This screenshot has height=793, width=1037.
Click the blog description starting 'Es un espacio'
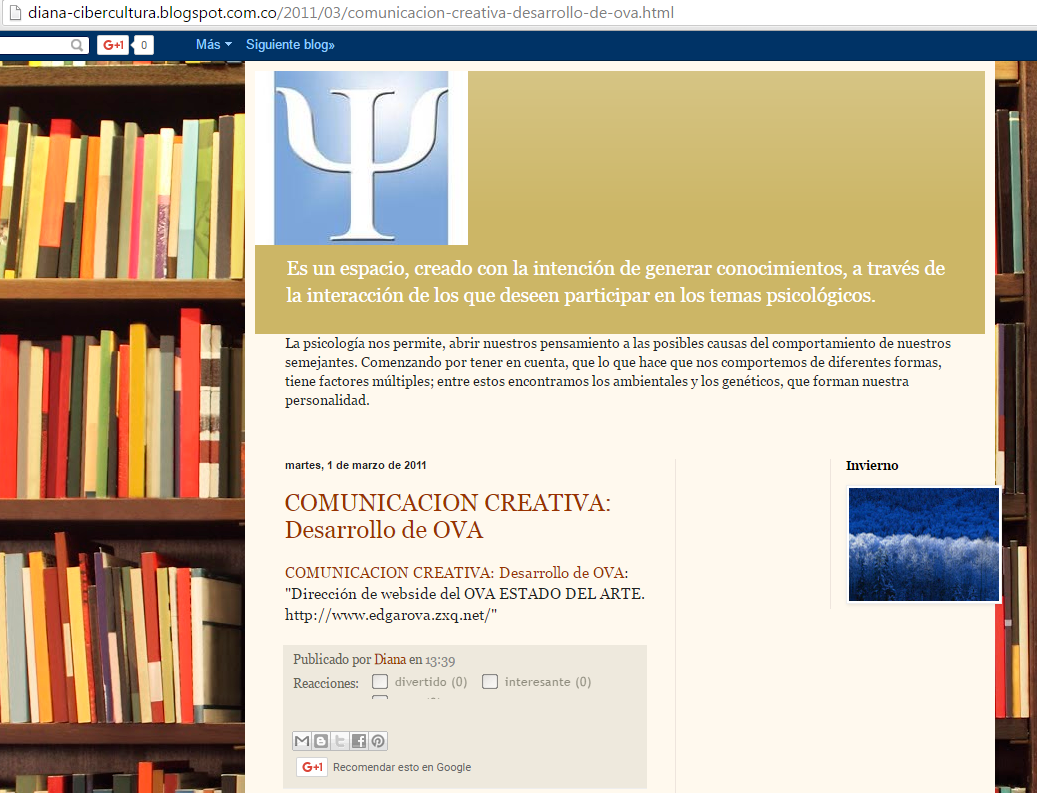[615, 282]
